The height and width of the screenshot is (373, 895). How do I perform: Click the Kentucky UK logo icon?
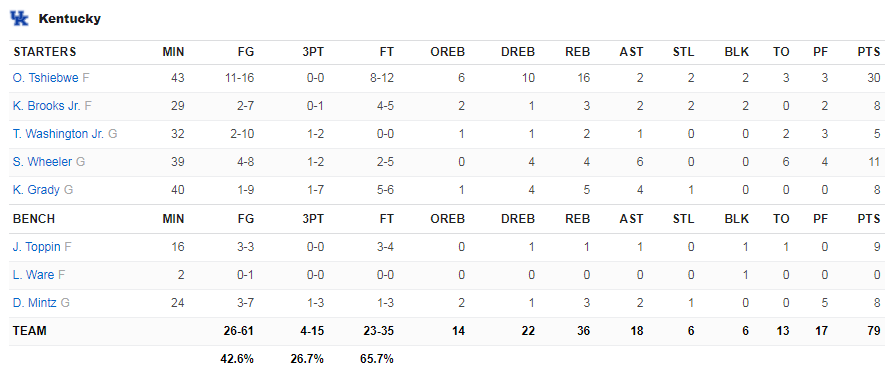pyautogui.click(x=19, y=18)
